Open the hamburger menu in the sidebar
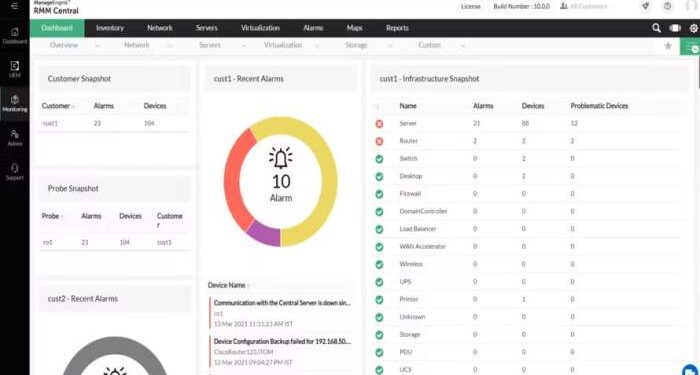700x375 pixels. point(15,6)
